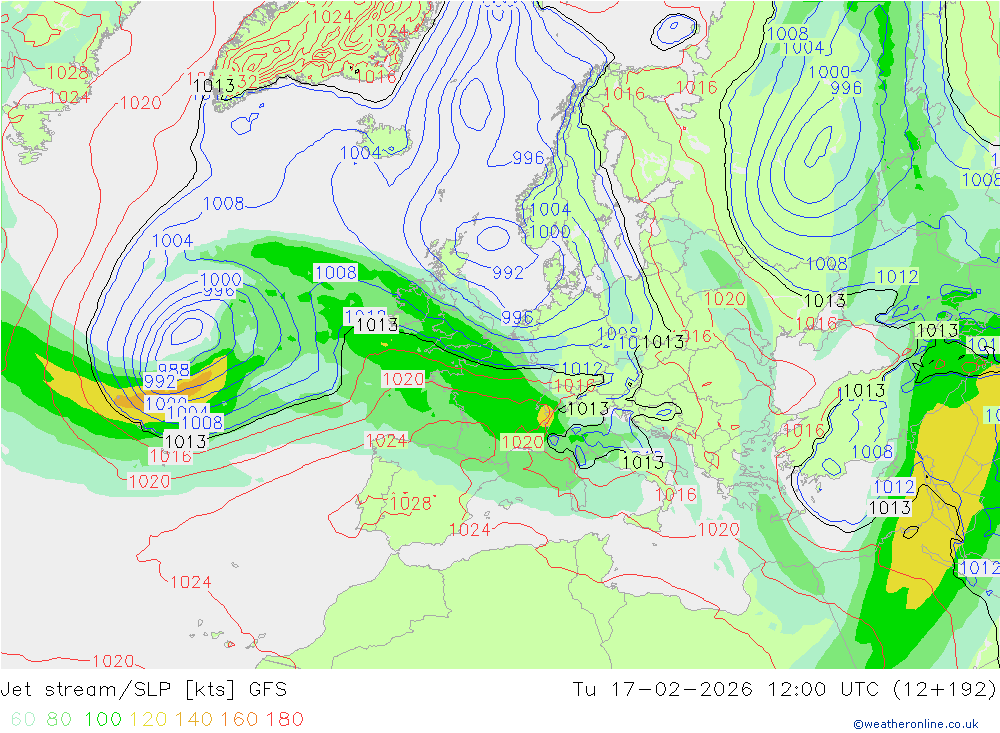Click the 80 kts legend value
Screen dimensions: 1000x733
59,719
